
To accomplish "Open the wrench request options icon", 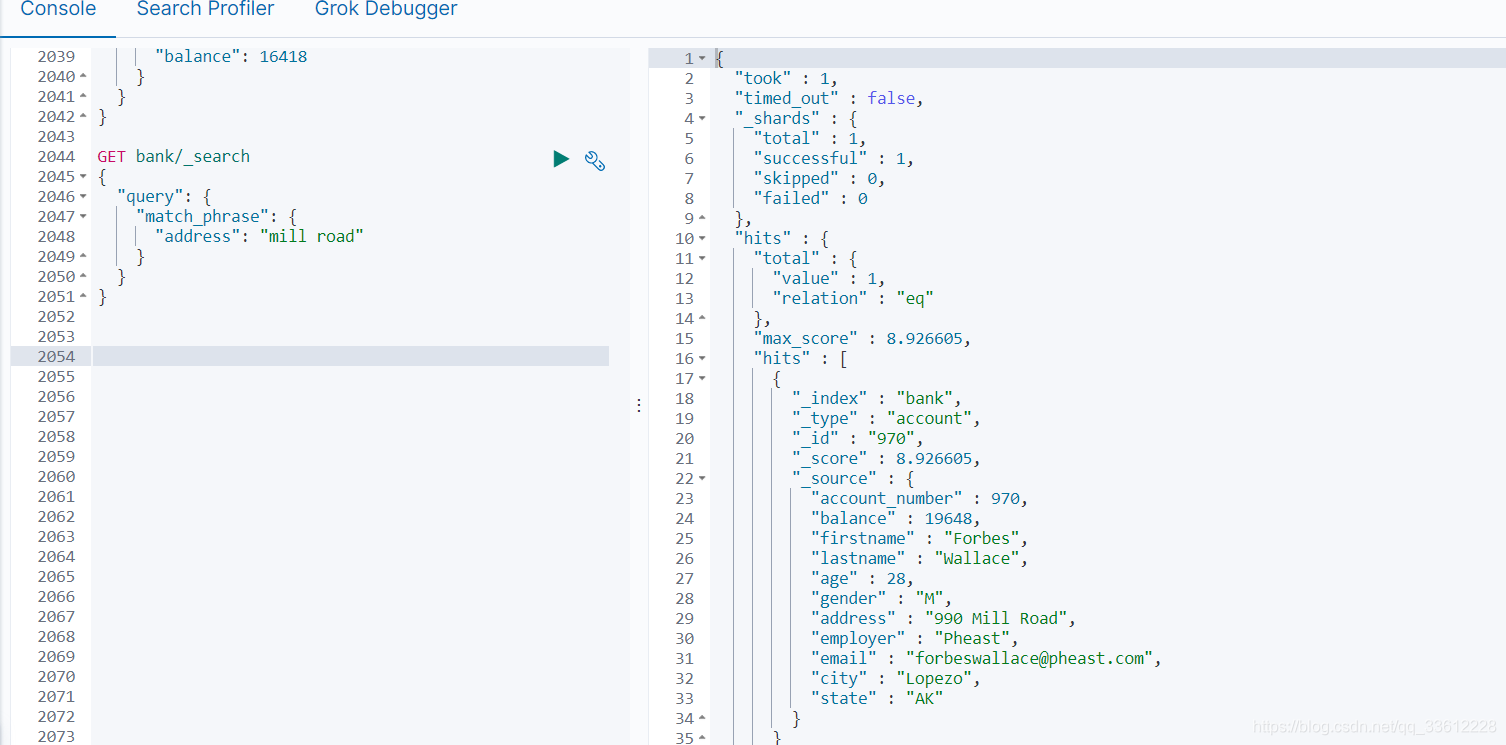I will (x=595, y=160).
